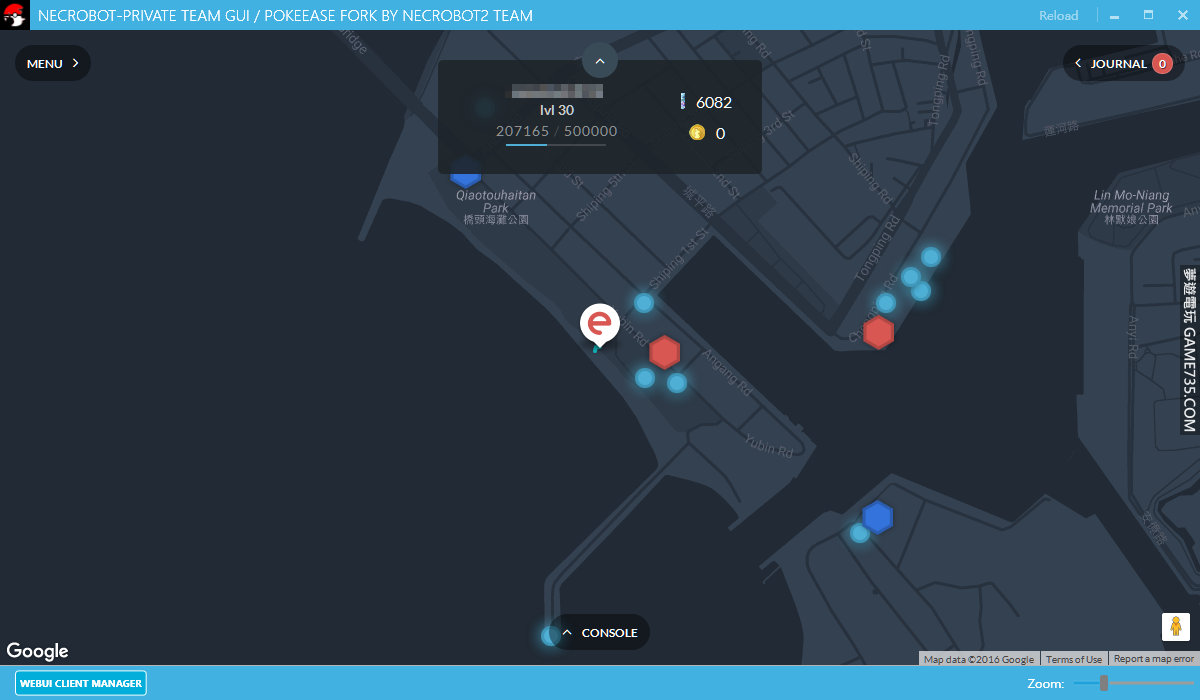Select the pokestop next to the CONSOLE button
The image size is (1200, 700).
click(x=550, y=635)
